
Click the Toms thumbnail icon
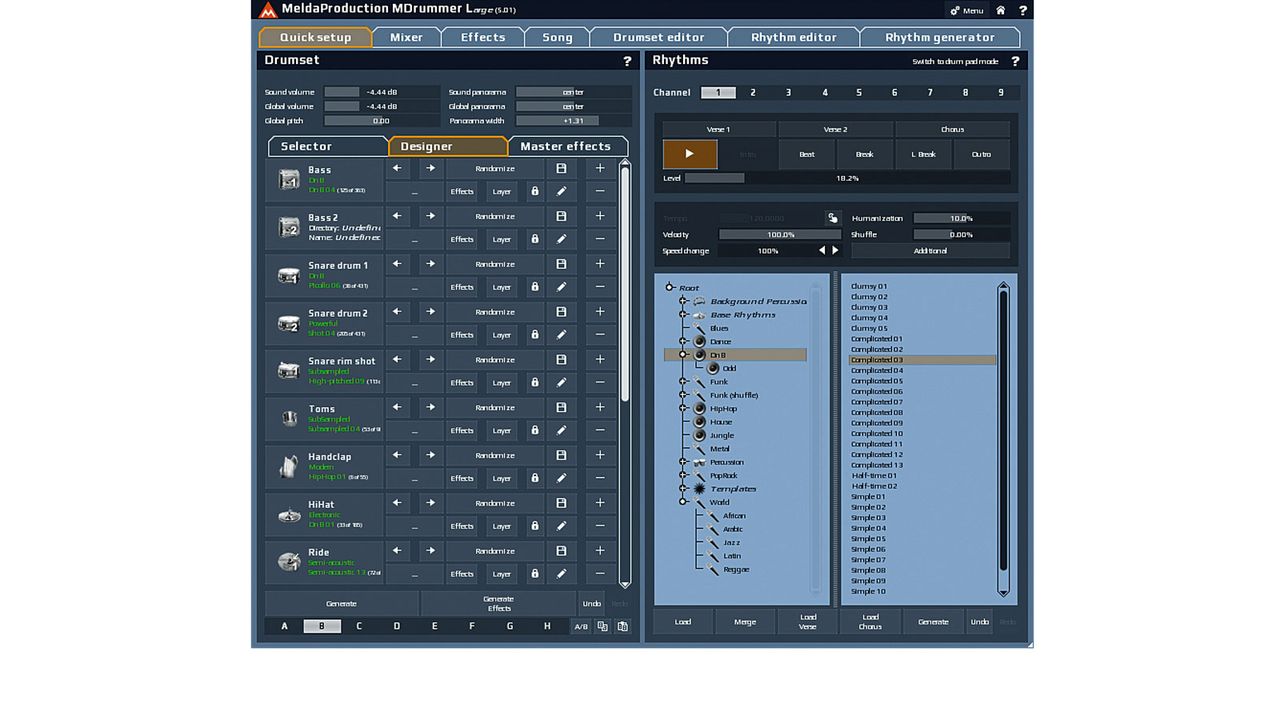(x=289, y=419)
